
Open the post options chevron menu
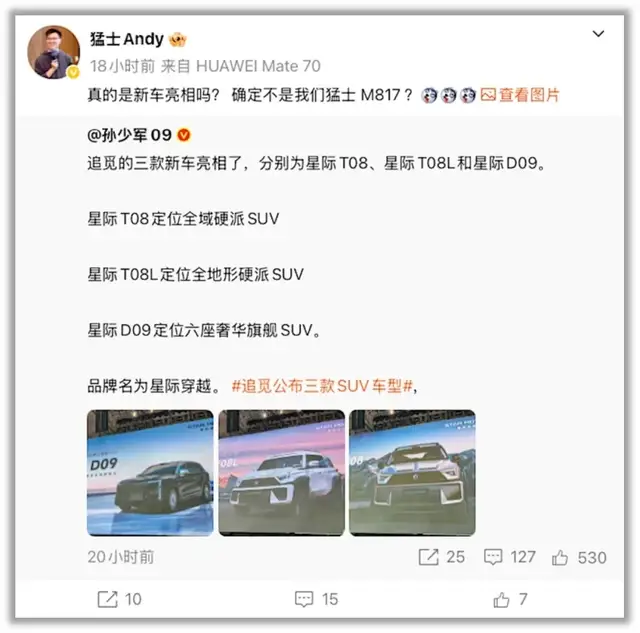pyautogui.click(x=598, y=34)
